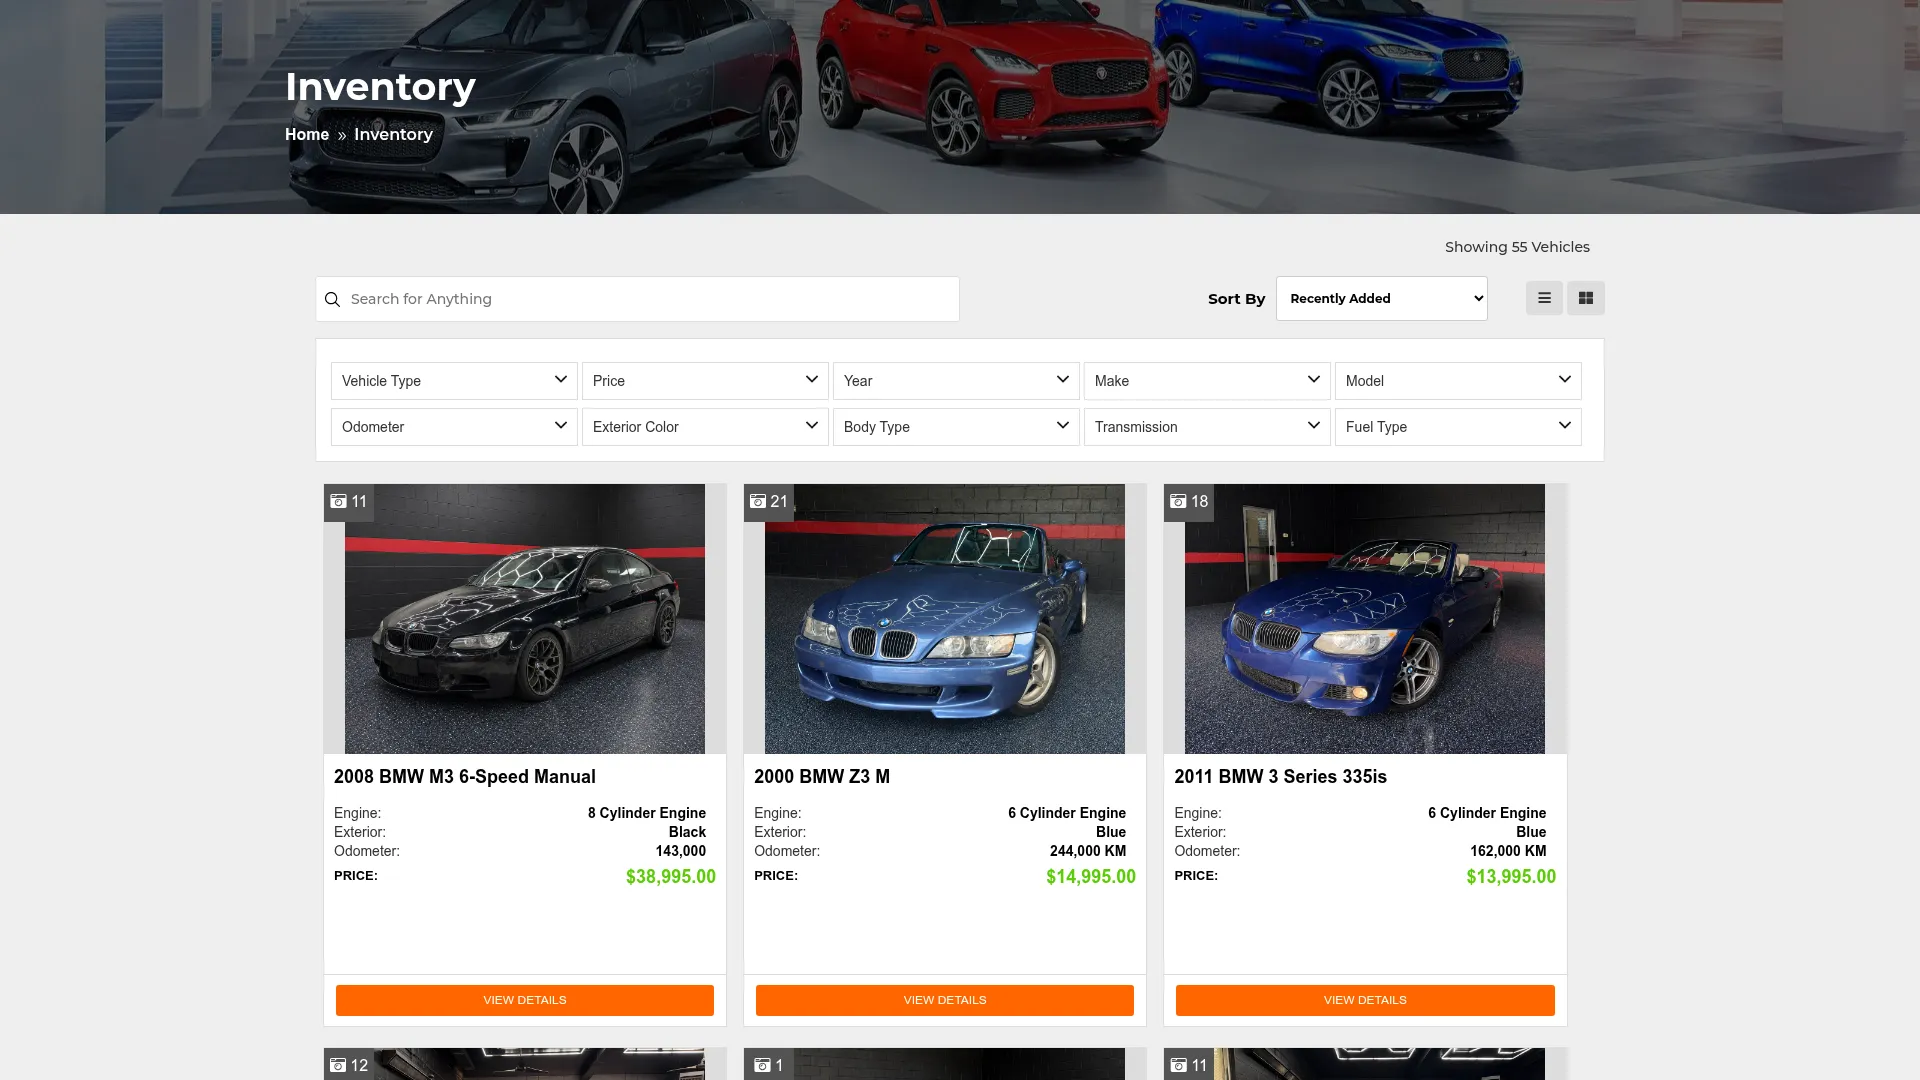Click the Inventory breadcrumb

click(x=393, y=134)
